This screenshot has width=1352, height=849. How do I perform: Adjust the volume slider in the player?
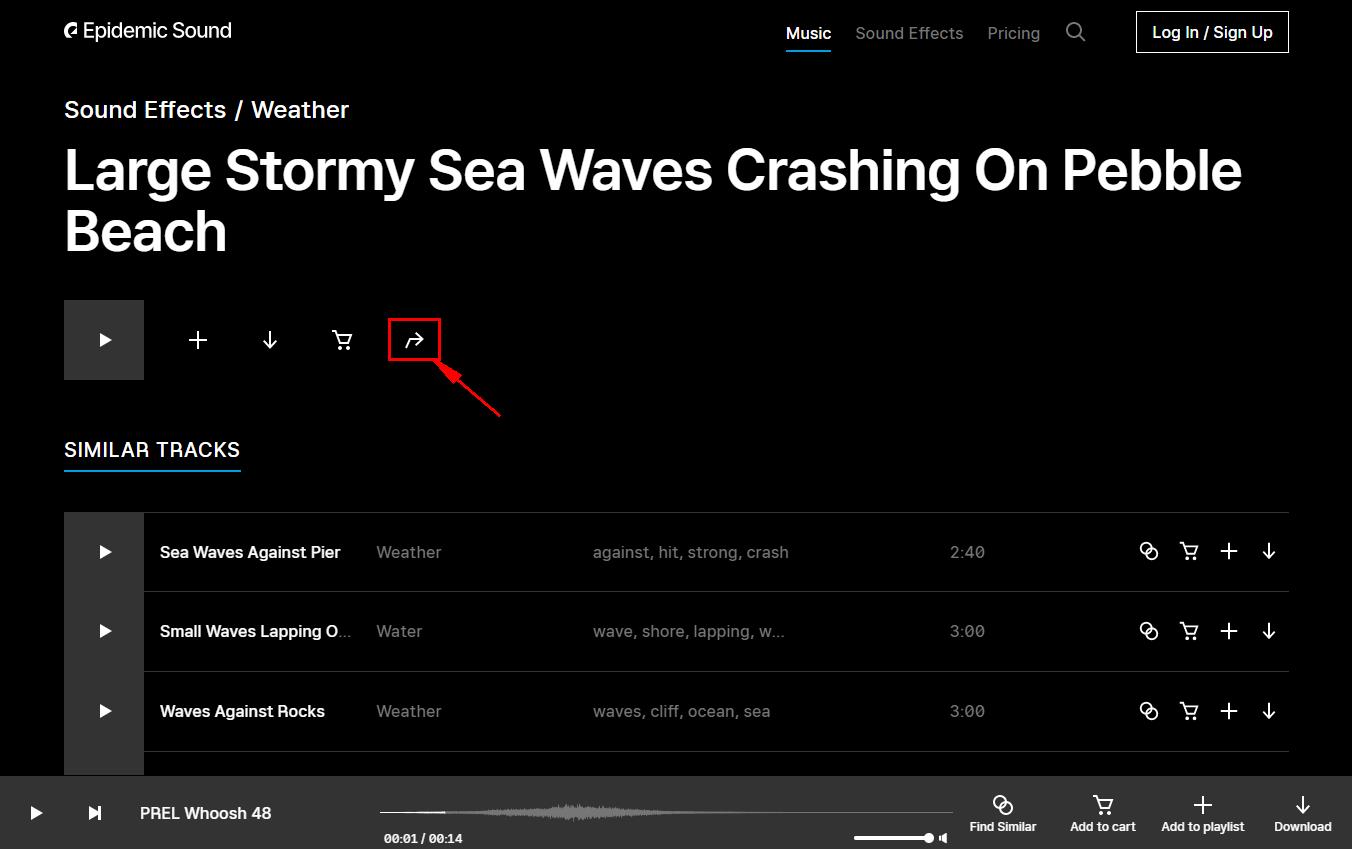(893, 838)
